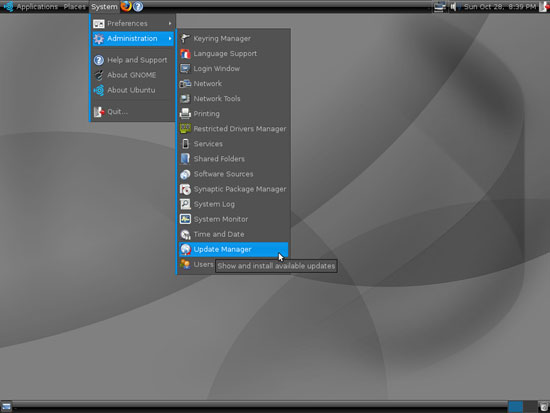The width and height of the screenshot is (550, 413).
Task: Click the Printing printer icon
Action: [185, 114]
